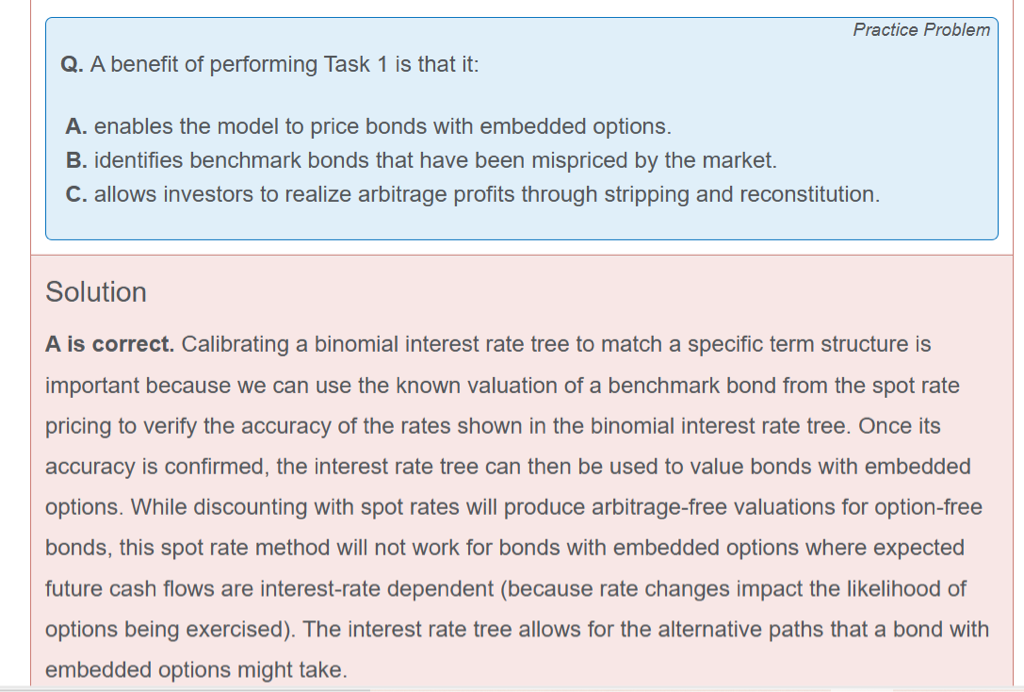Click "Task 1" in the question text
The image size is (1024, 692).
click(365, 65)
